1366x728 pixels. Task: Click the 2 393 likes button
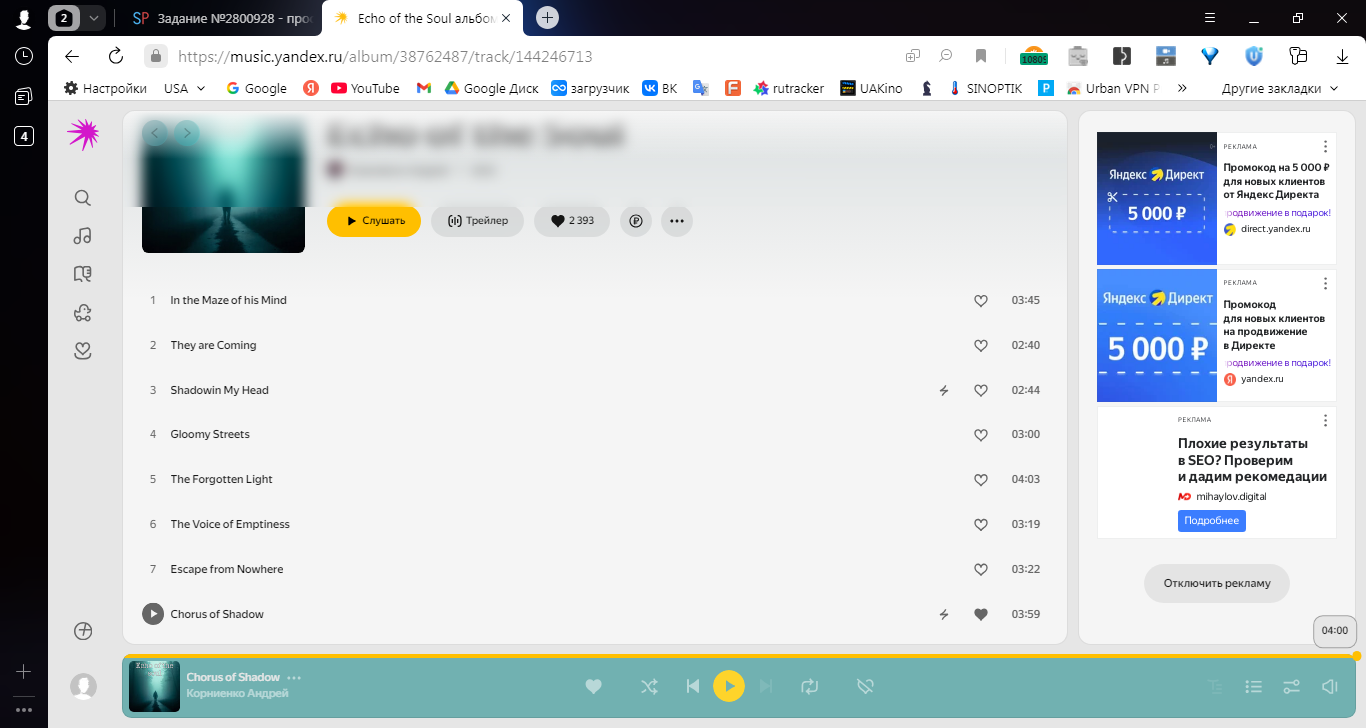tap(572, 221)
